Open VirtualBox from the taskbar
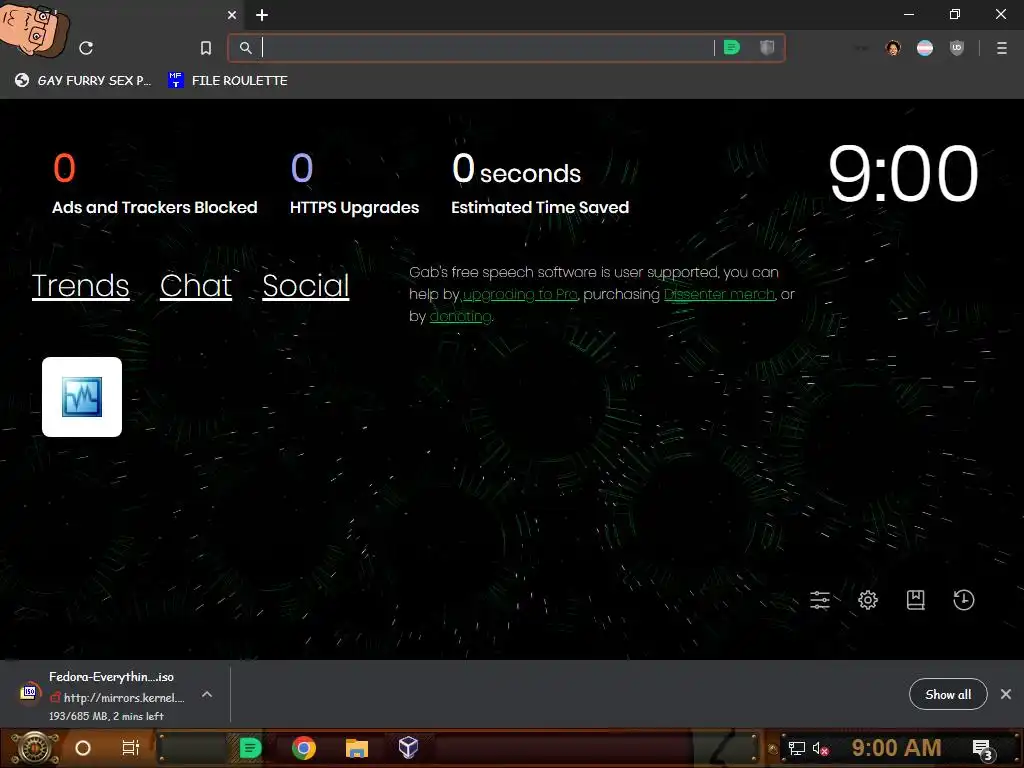 tap(408, 748)
